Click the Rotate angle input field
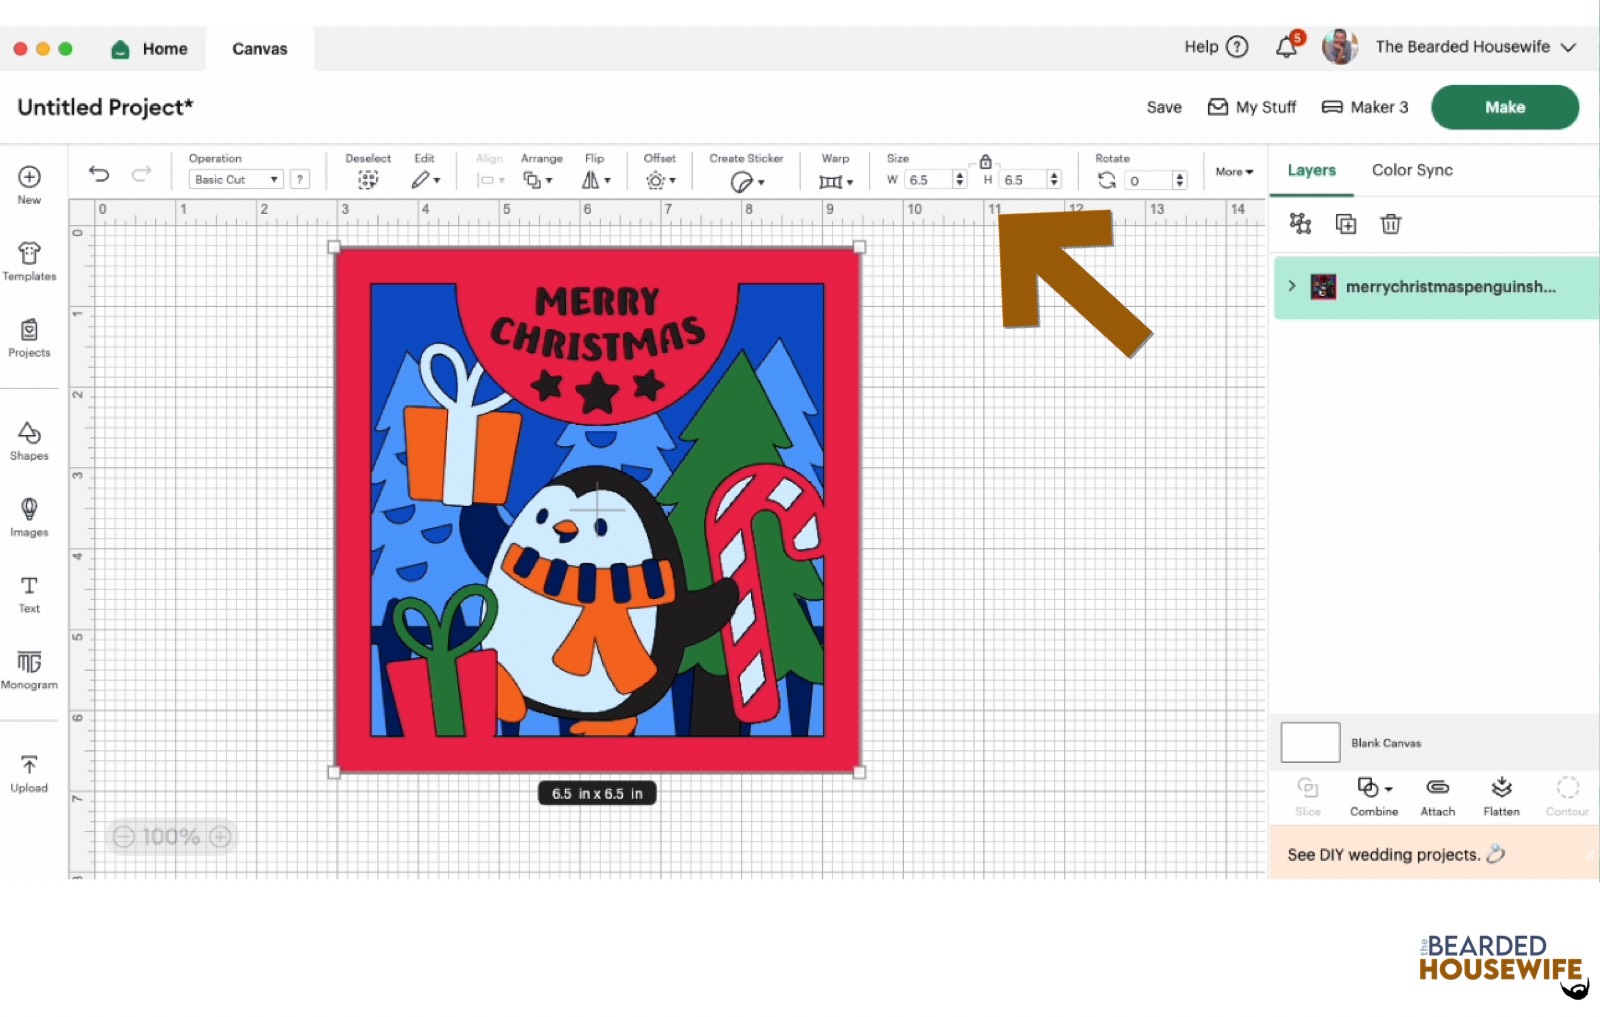Screen dimensions: 1600x1017 (1148, 181)
